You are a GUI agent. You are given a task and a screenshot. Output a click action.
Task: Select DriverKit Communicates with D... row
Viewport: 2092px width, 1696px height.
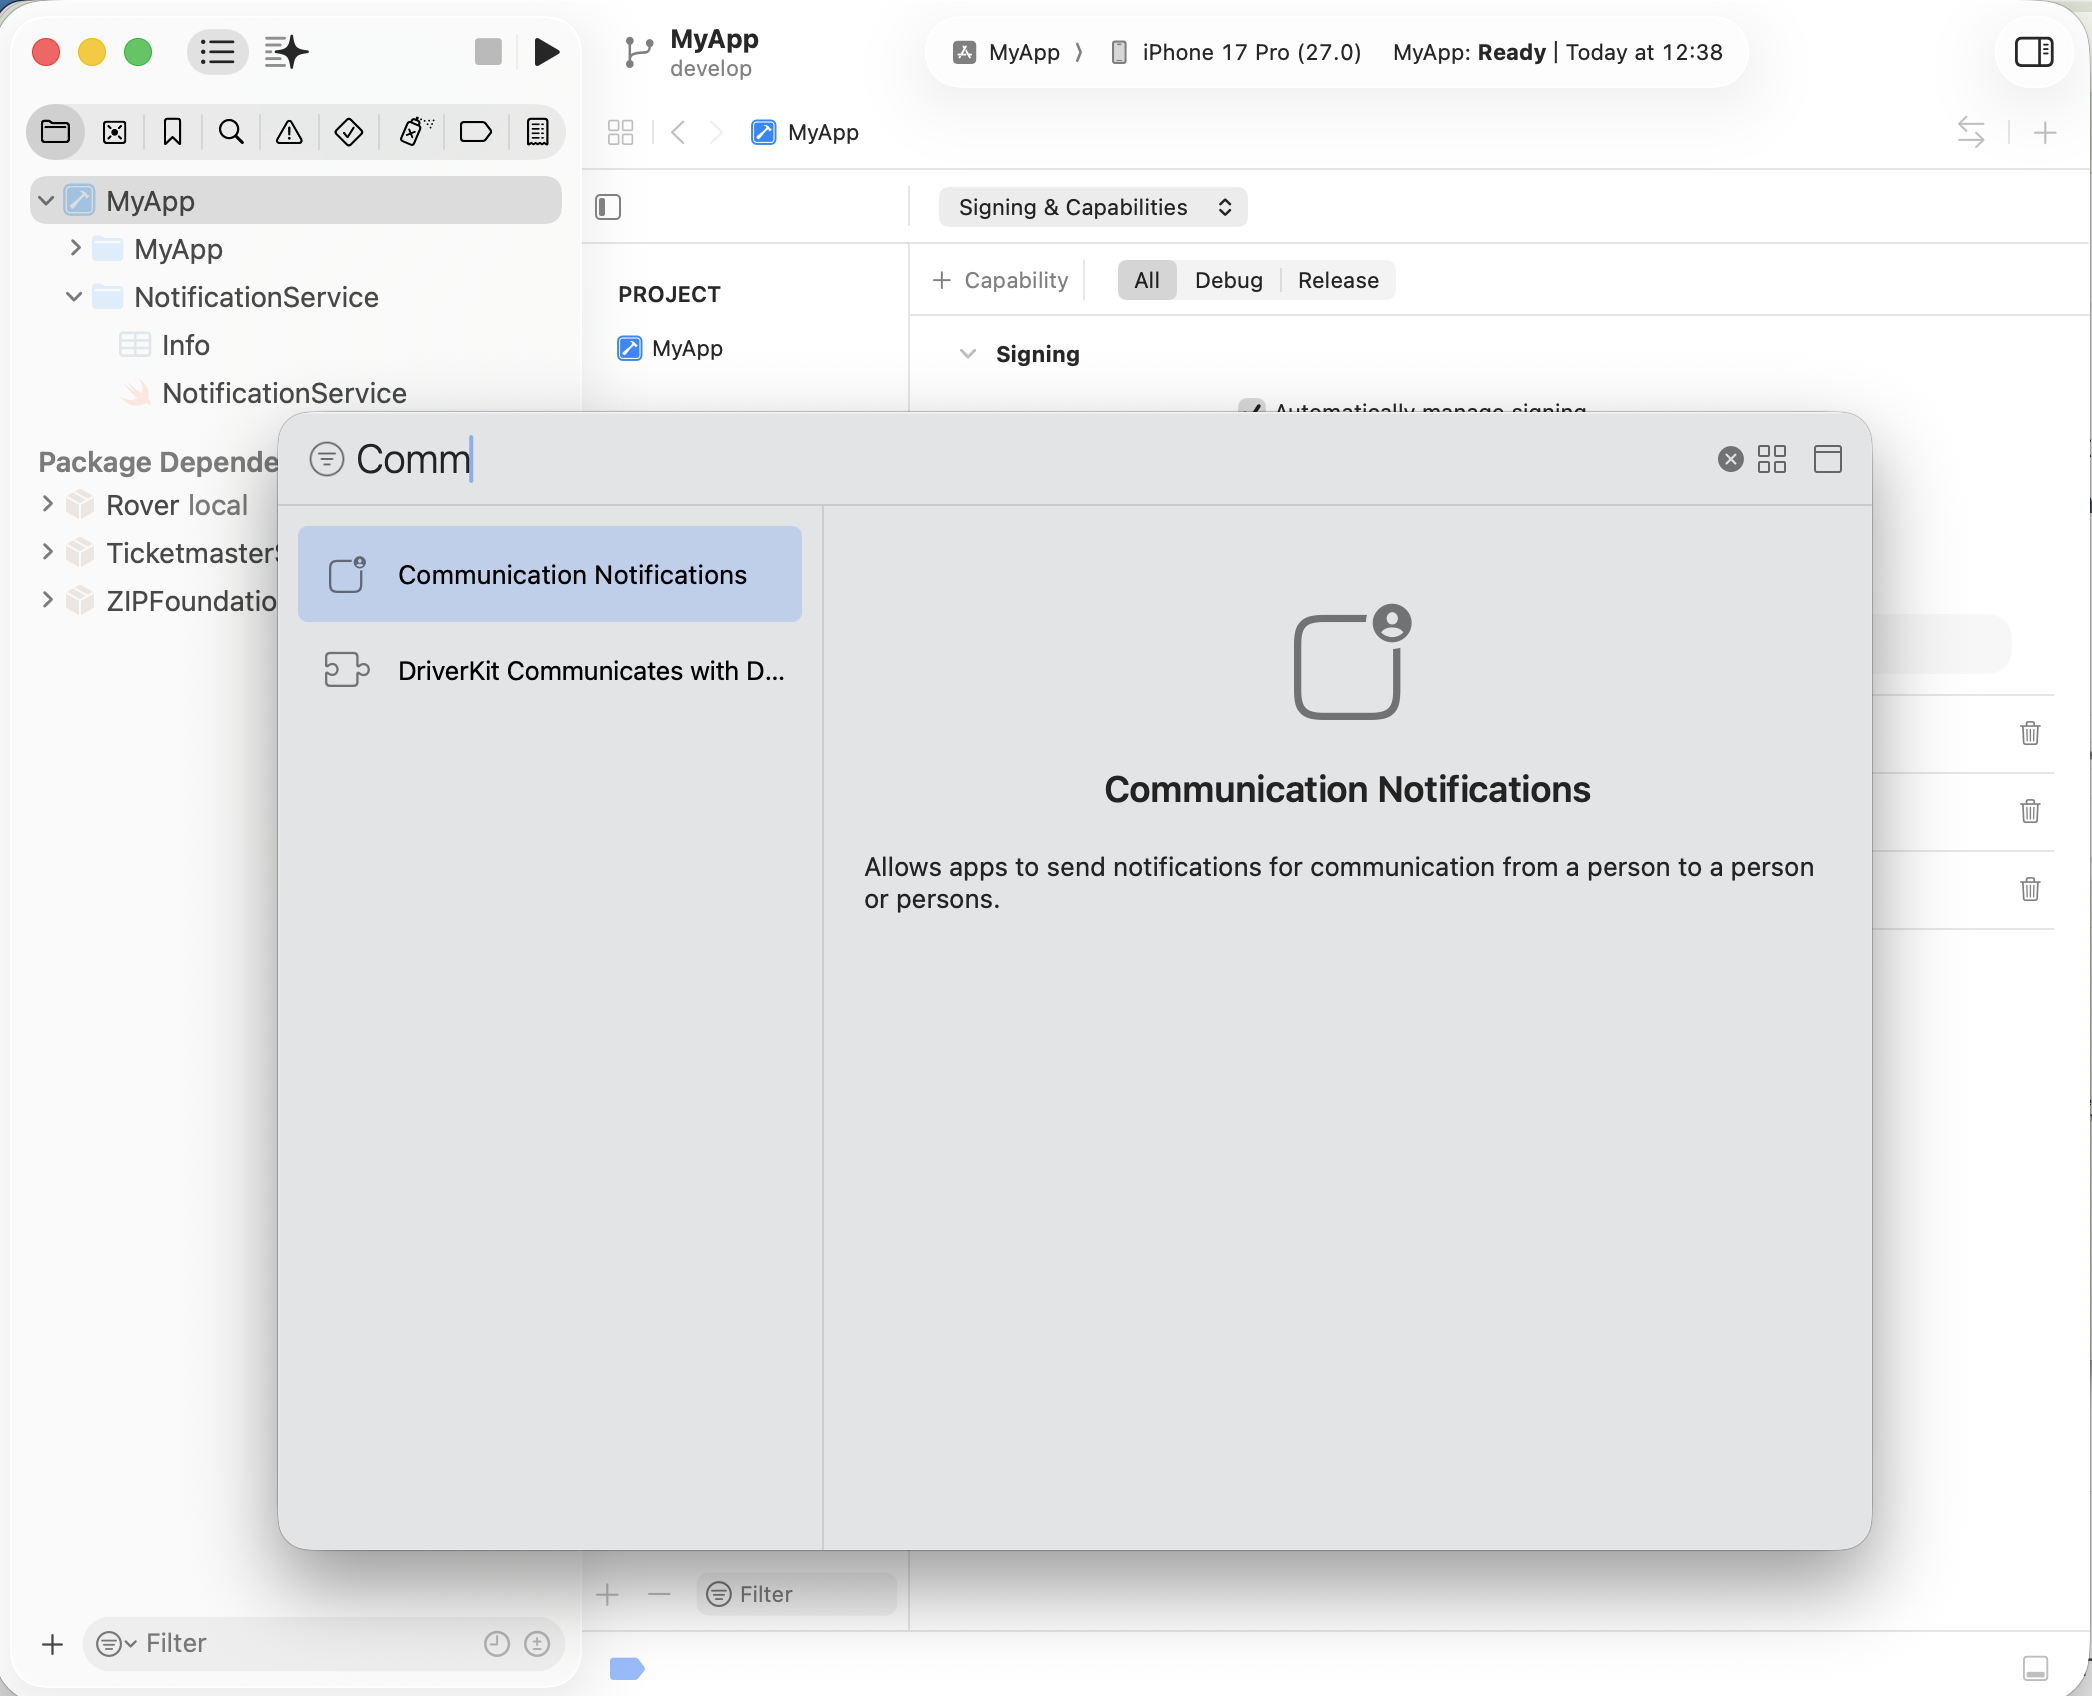tap(550, 670)
